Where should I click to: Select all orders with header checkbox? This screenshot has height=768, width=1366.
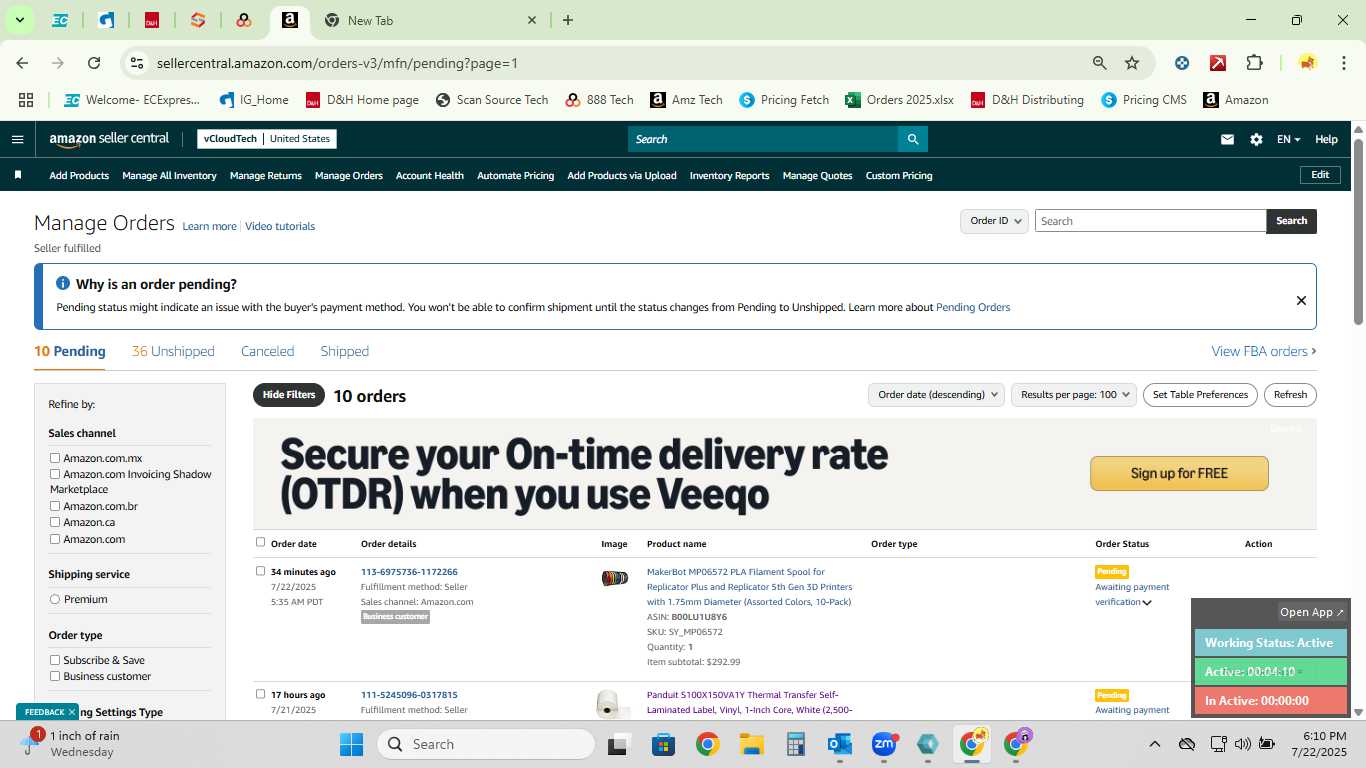(x=261, y=542)
